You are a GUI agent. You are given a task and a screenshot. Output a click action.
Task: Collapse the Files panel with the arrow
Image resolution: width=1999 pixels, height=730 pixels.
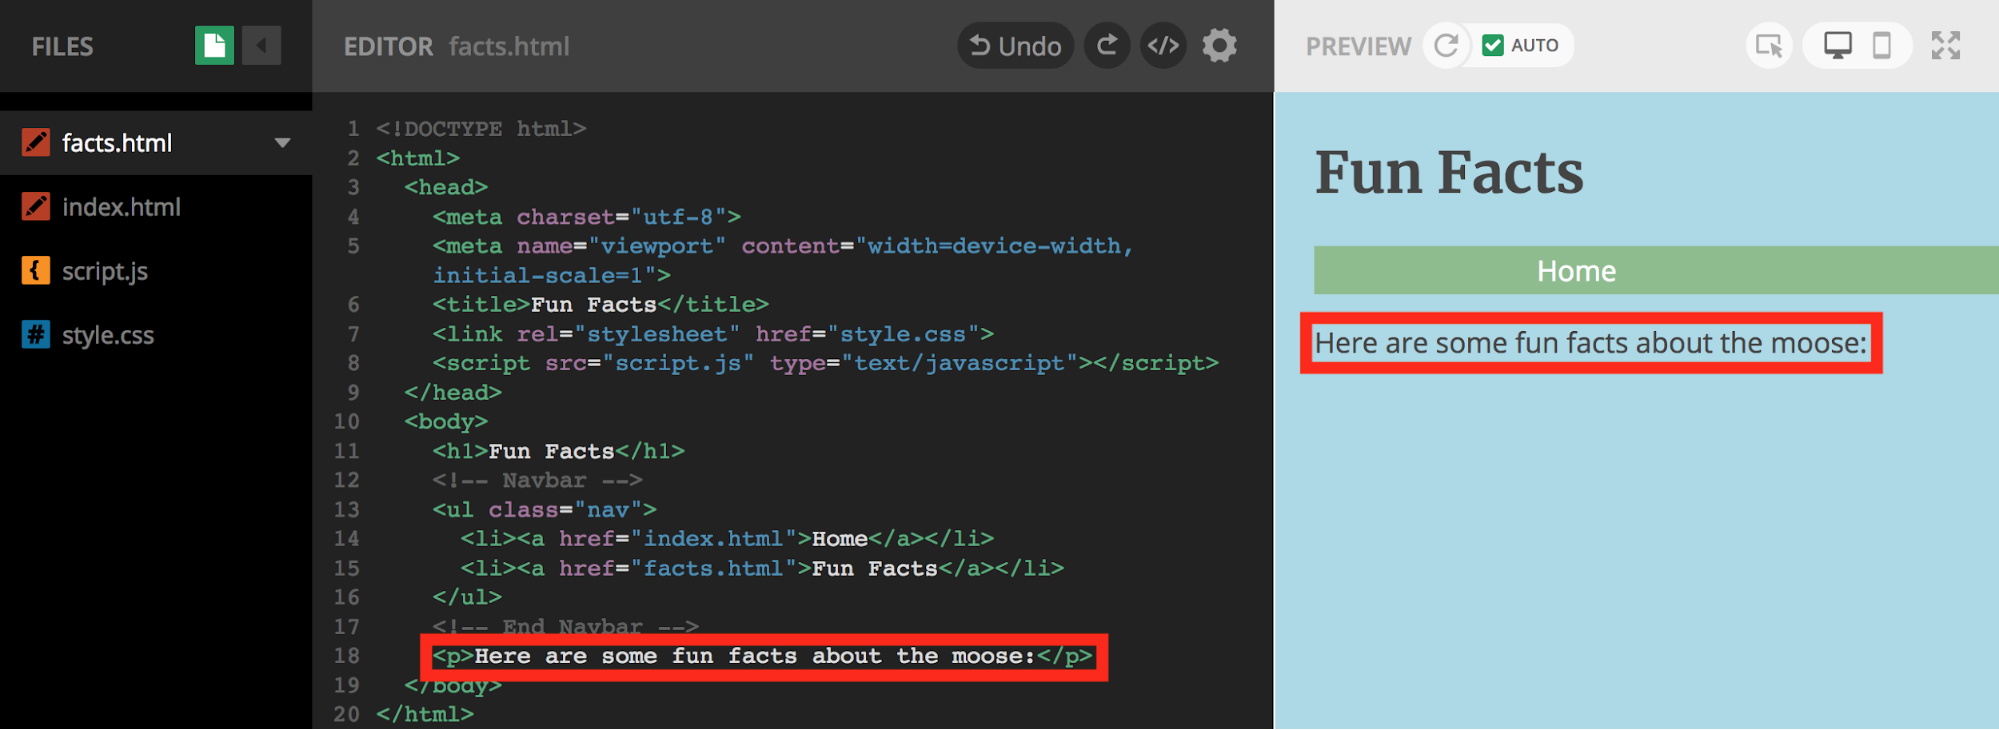pos(262,46)
